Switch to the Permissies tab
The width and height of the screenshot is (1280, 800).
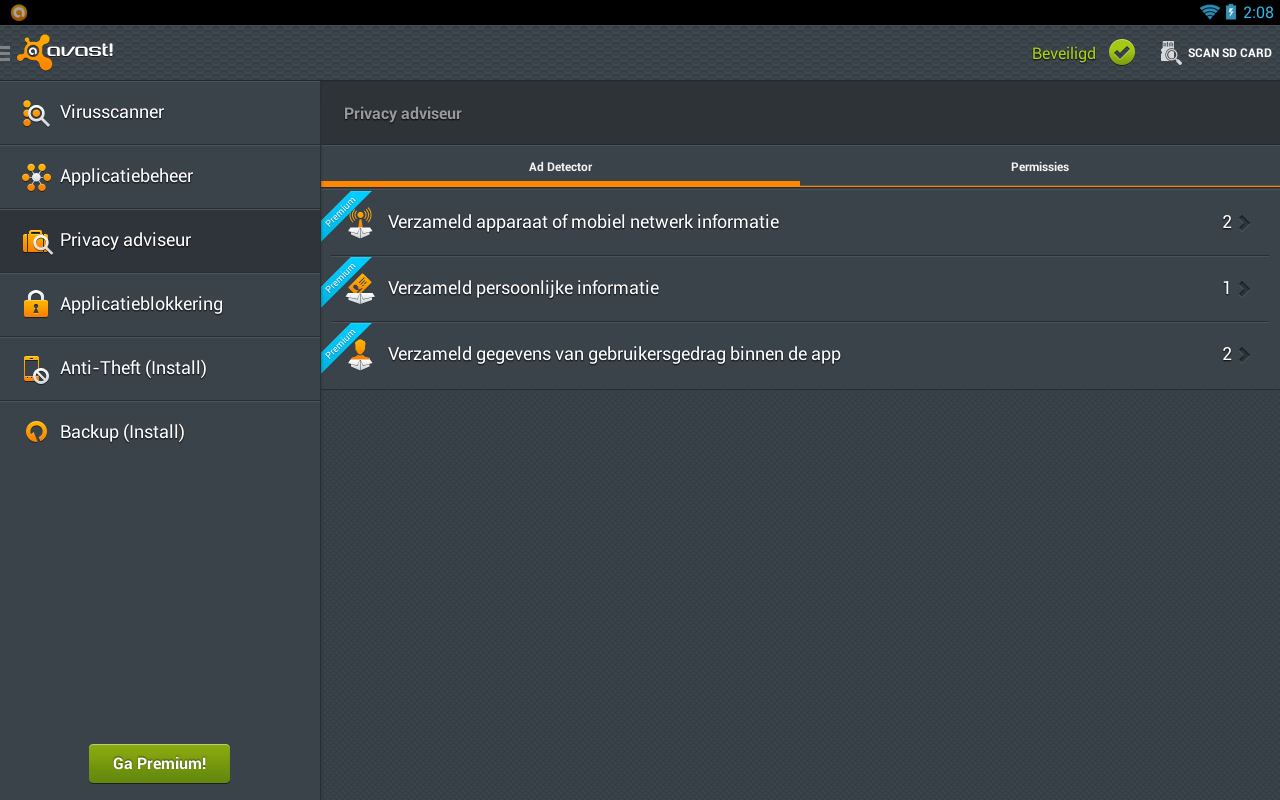point(1040,167)
